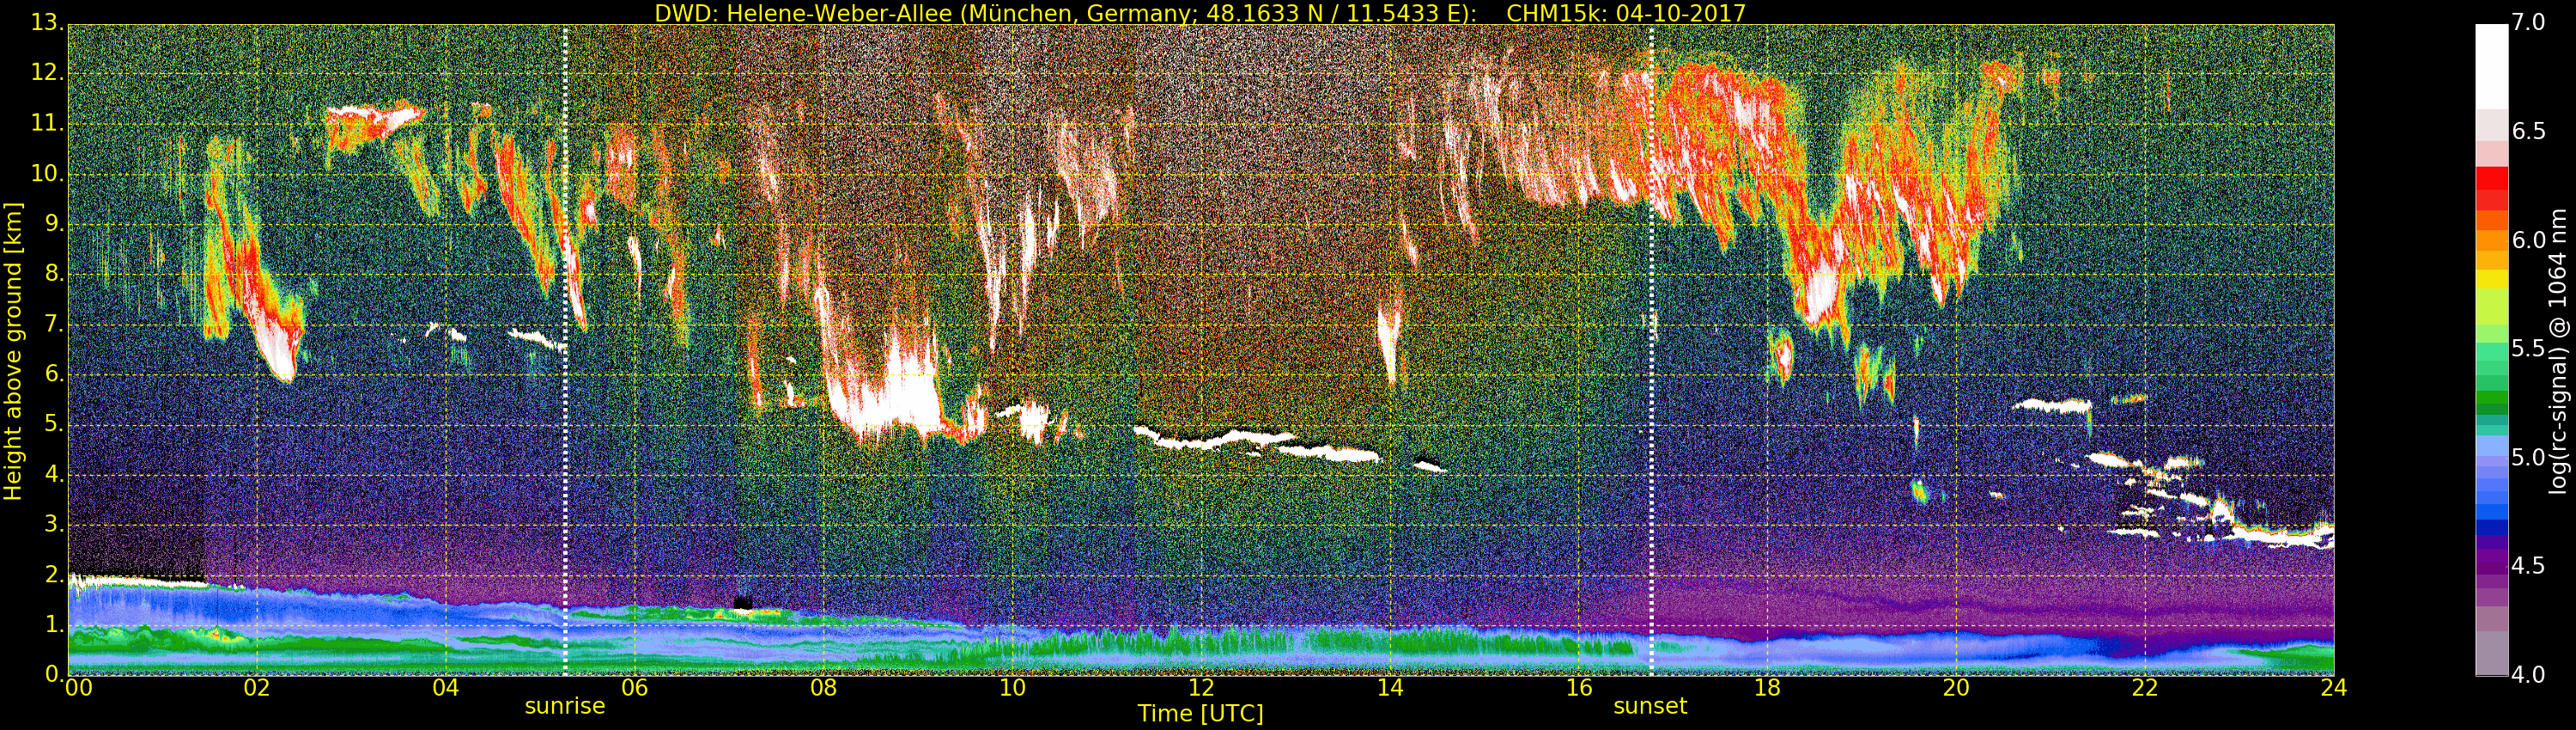Click the '2.' height axis tick label
The image size is (2576, 730).
[x=53, y=574]
